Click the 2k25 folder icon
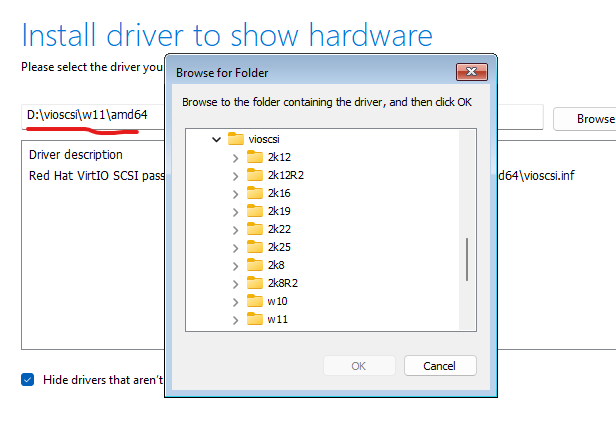Screen dimensions: 616x434 (255, 247)
